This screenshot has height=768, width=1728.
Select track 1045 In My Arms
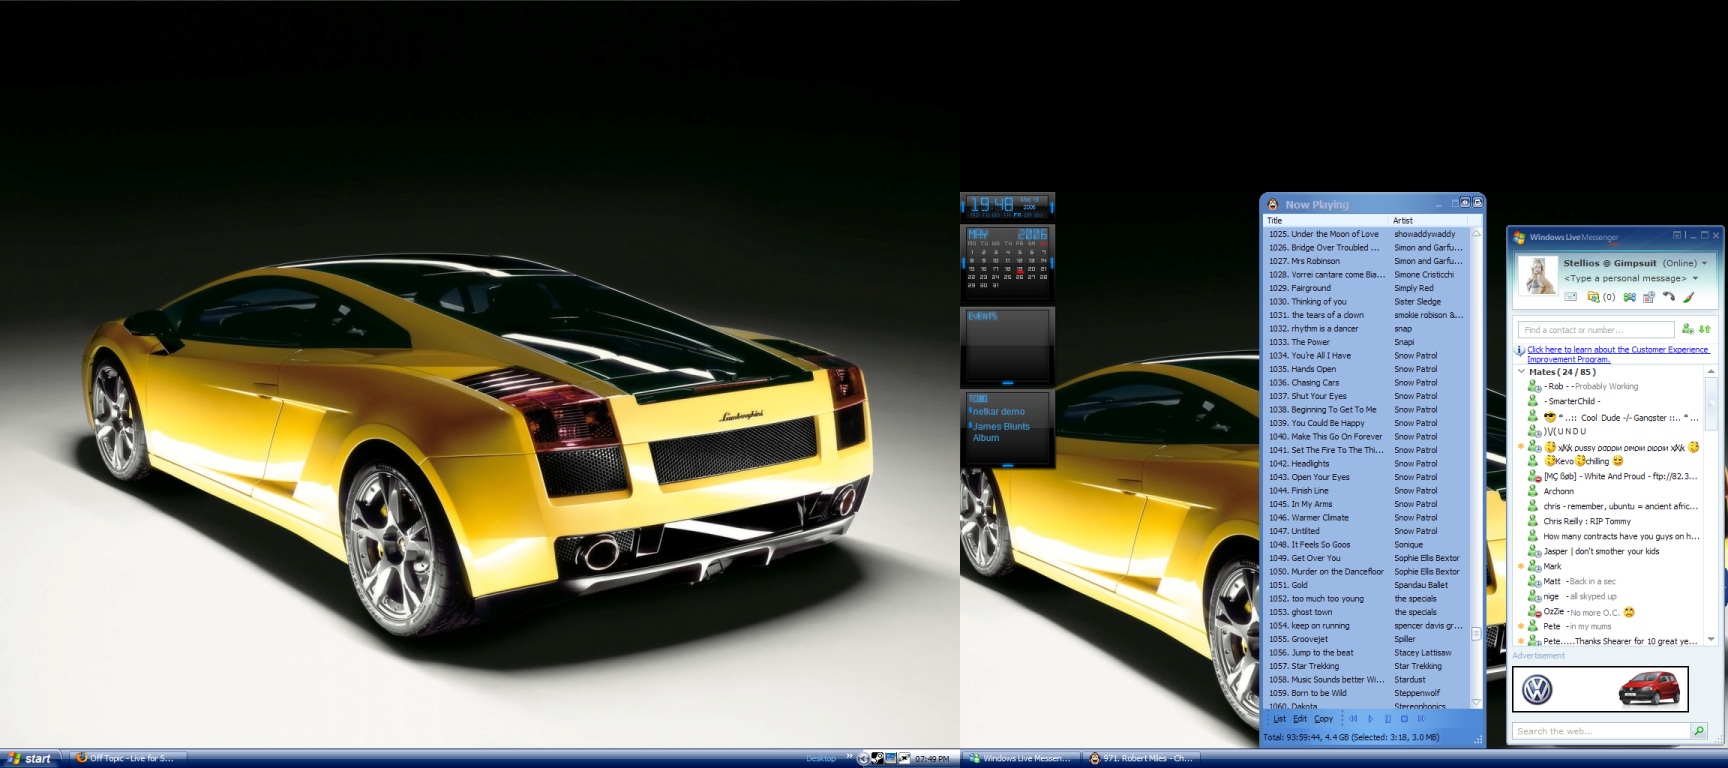tap(1366, 504)
